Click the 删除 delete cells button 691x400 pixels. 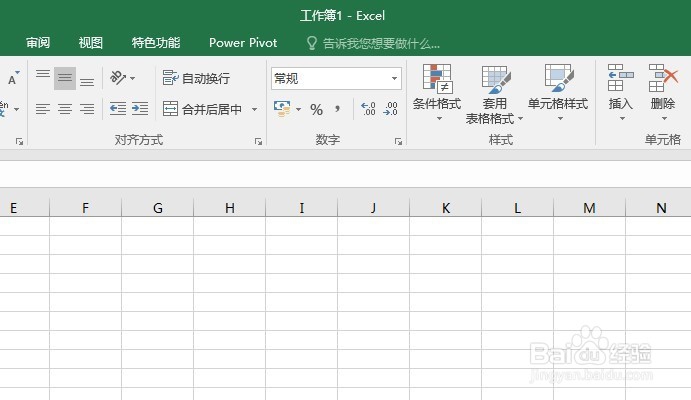tap(663, 93)
